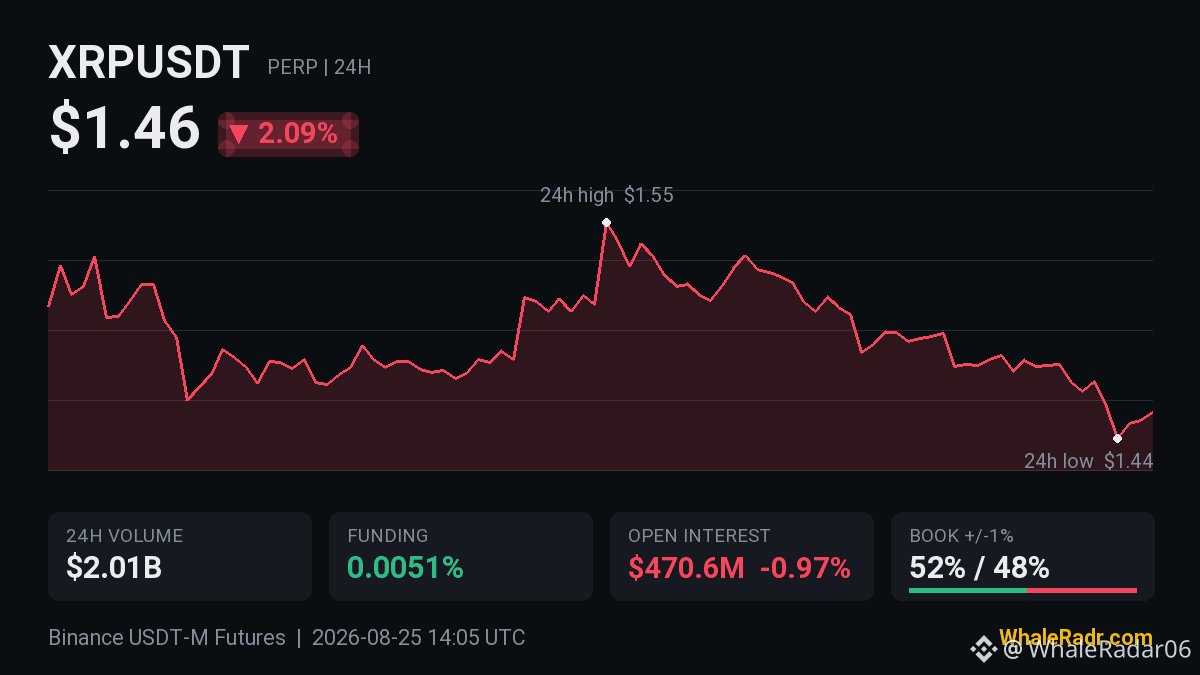Click the 0.0051% funding rate
Screen dimensions: 1200x675
tap(406, 568)
